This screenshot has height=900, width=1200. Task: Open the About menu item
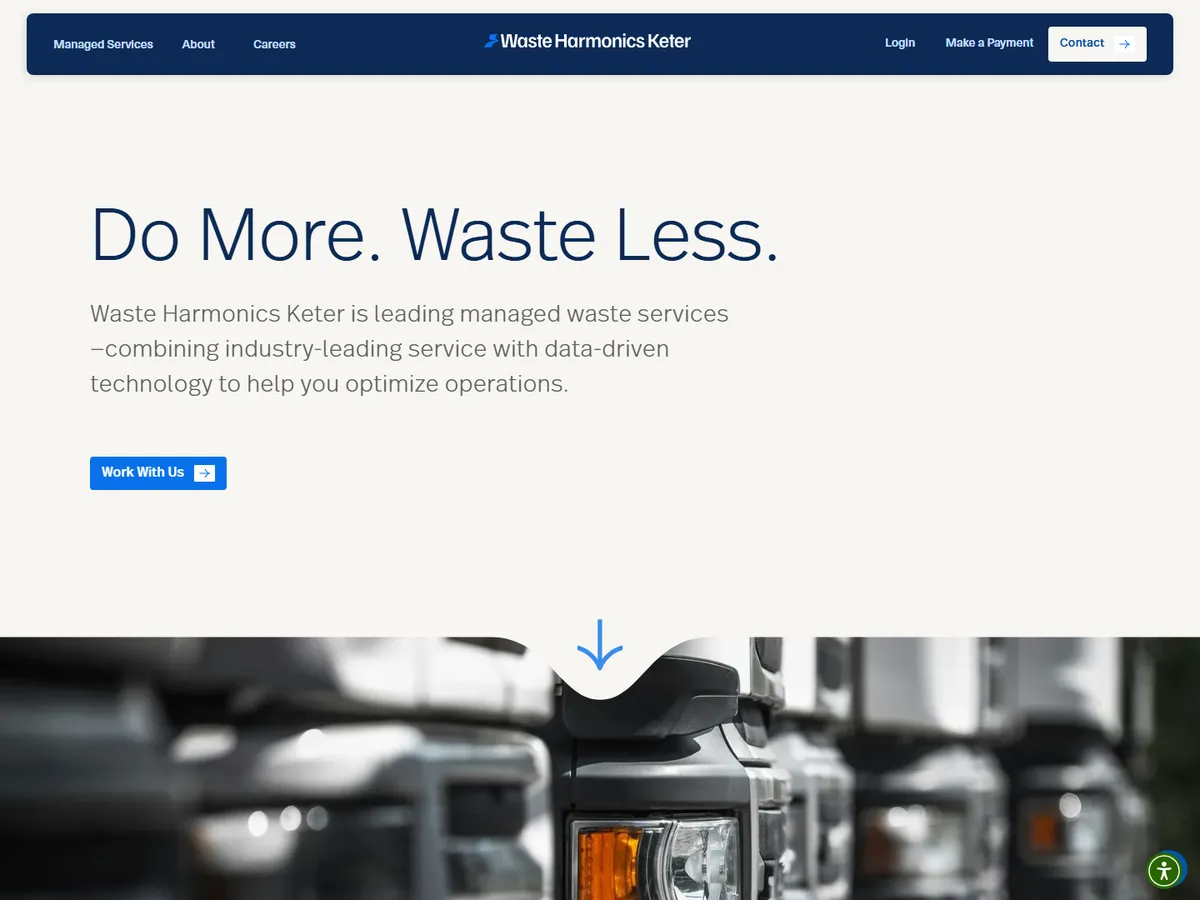click(198, 44)
